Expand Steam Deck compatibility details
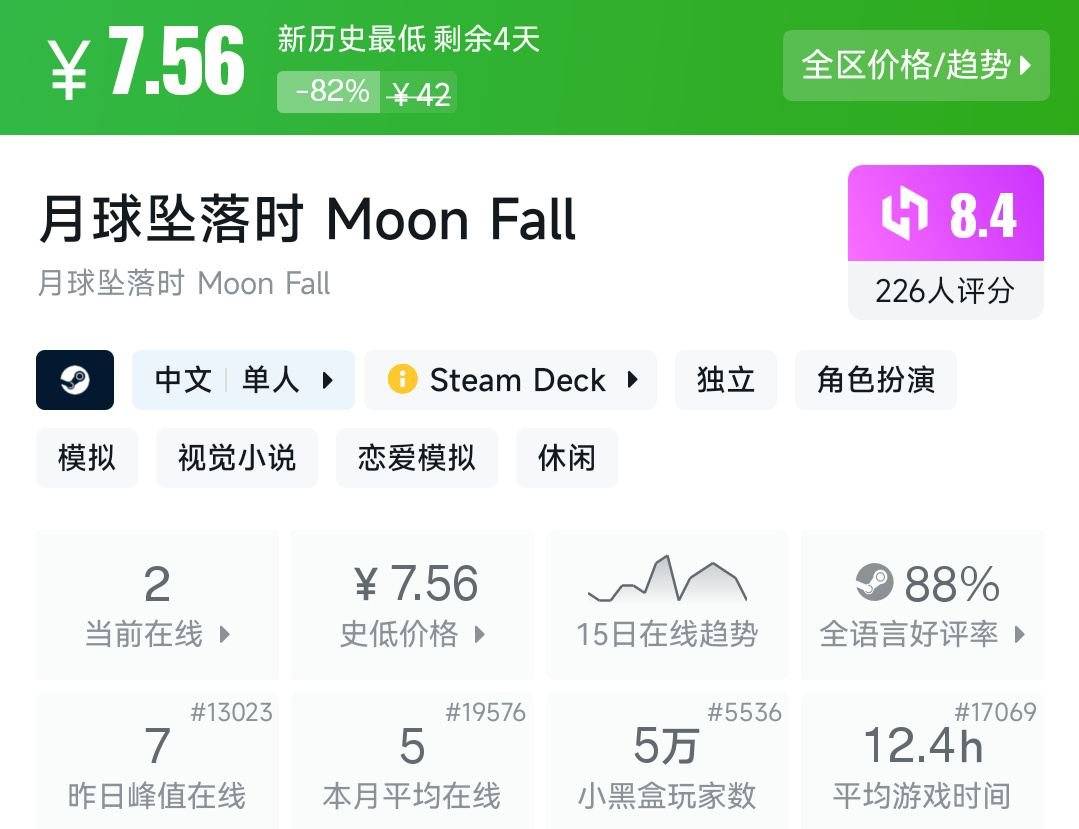 (x=632, y=380)
